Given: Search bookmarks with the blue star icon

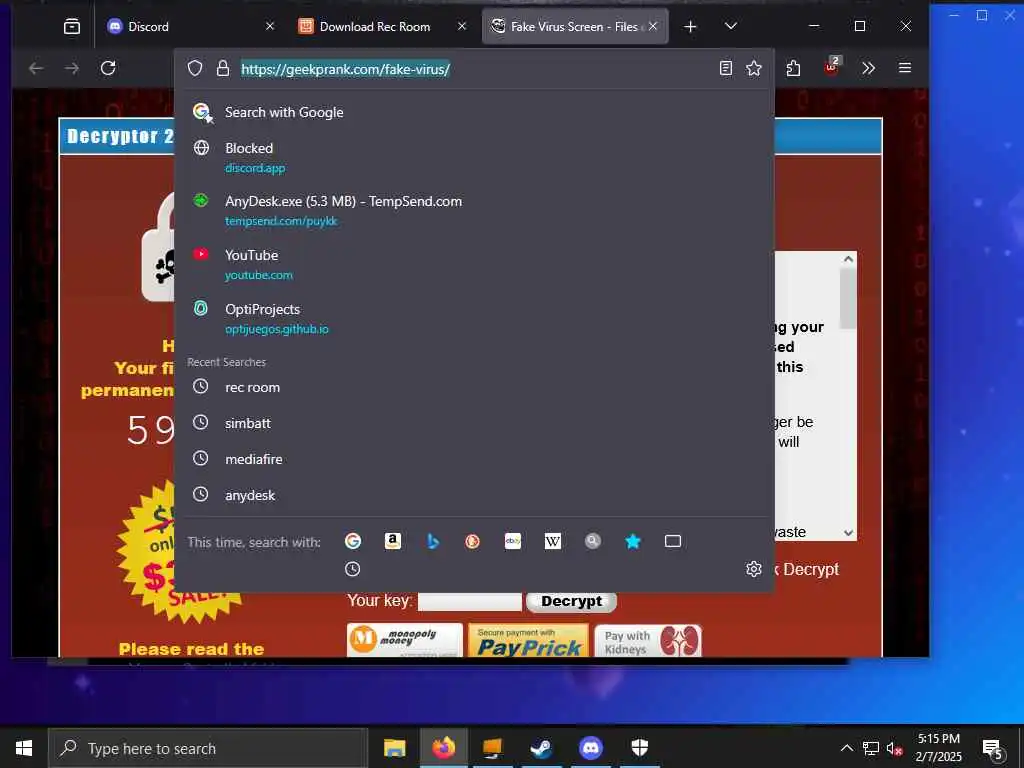Looking at the screenshot, I should (633, 541).
